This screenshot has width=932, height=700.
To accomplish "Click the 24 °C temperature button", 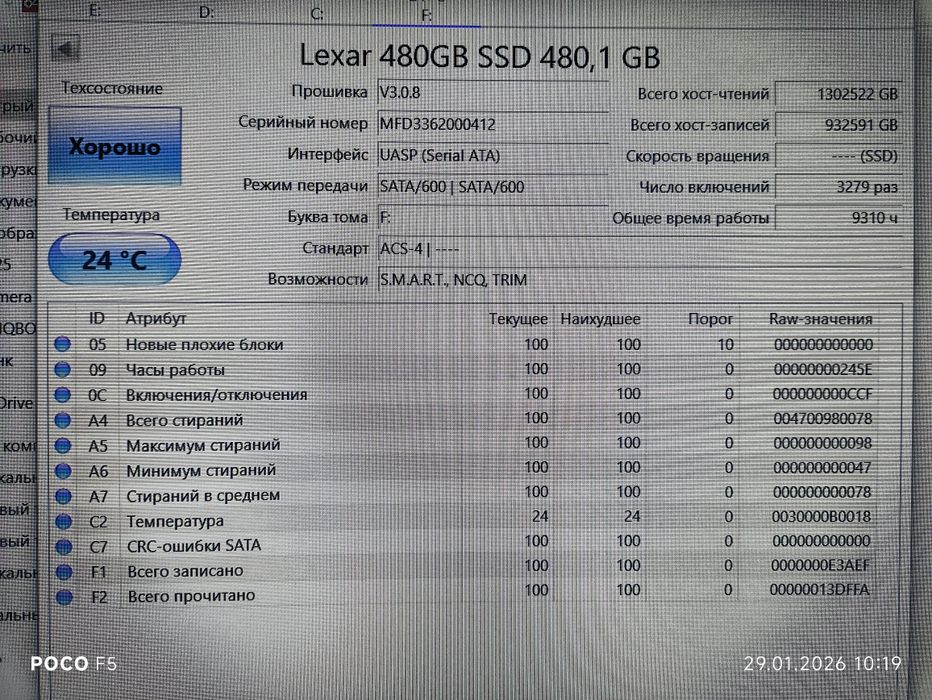I will click(x=114, y=260).
